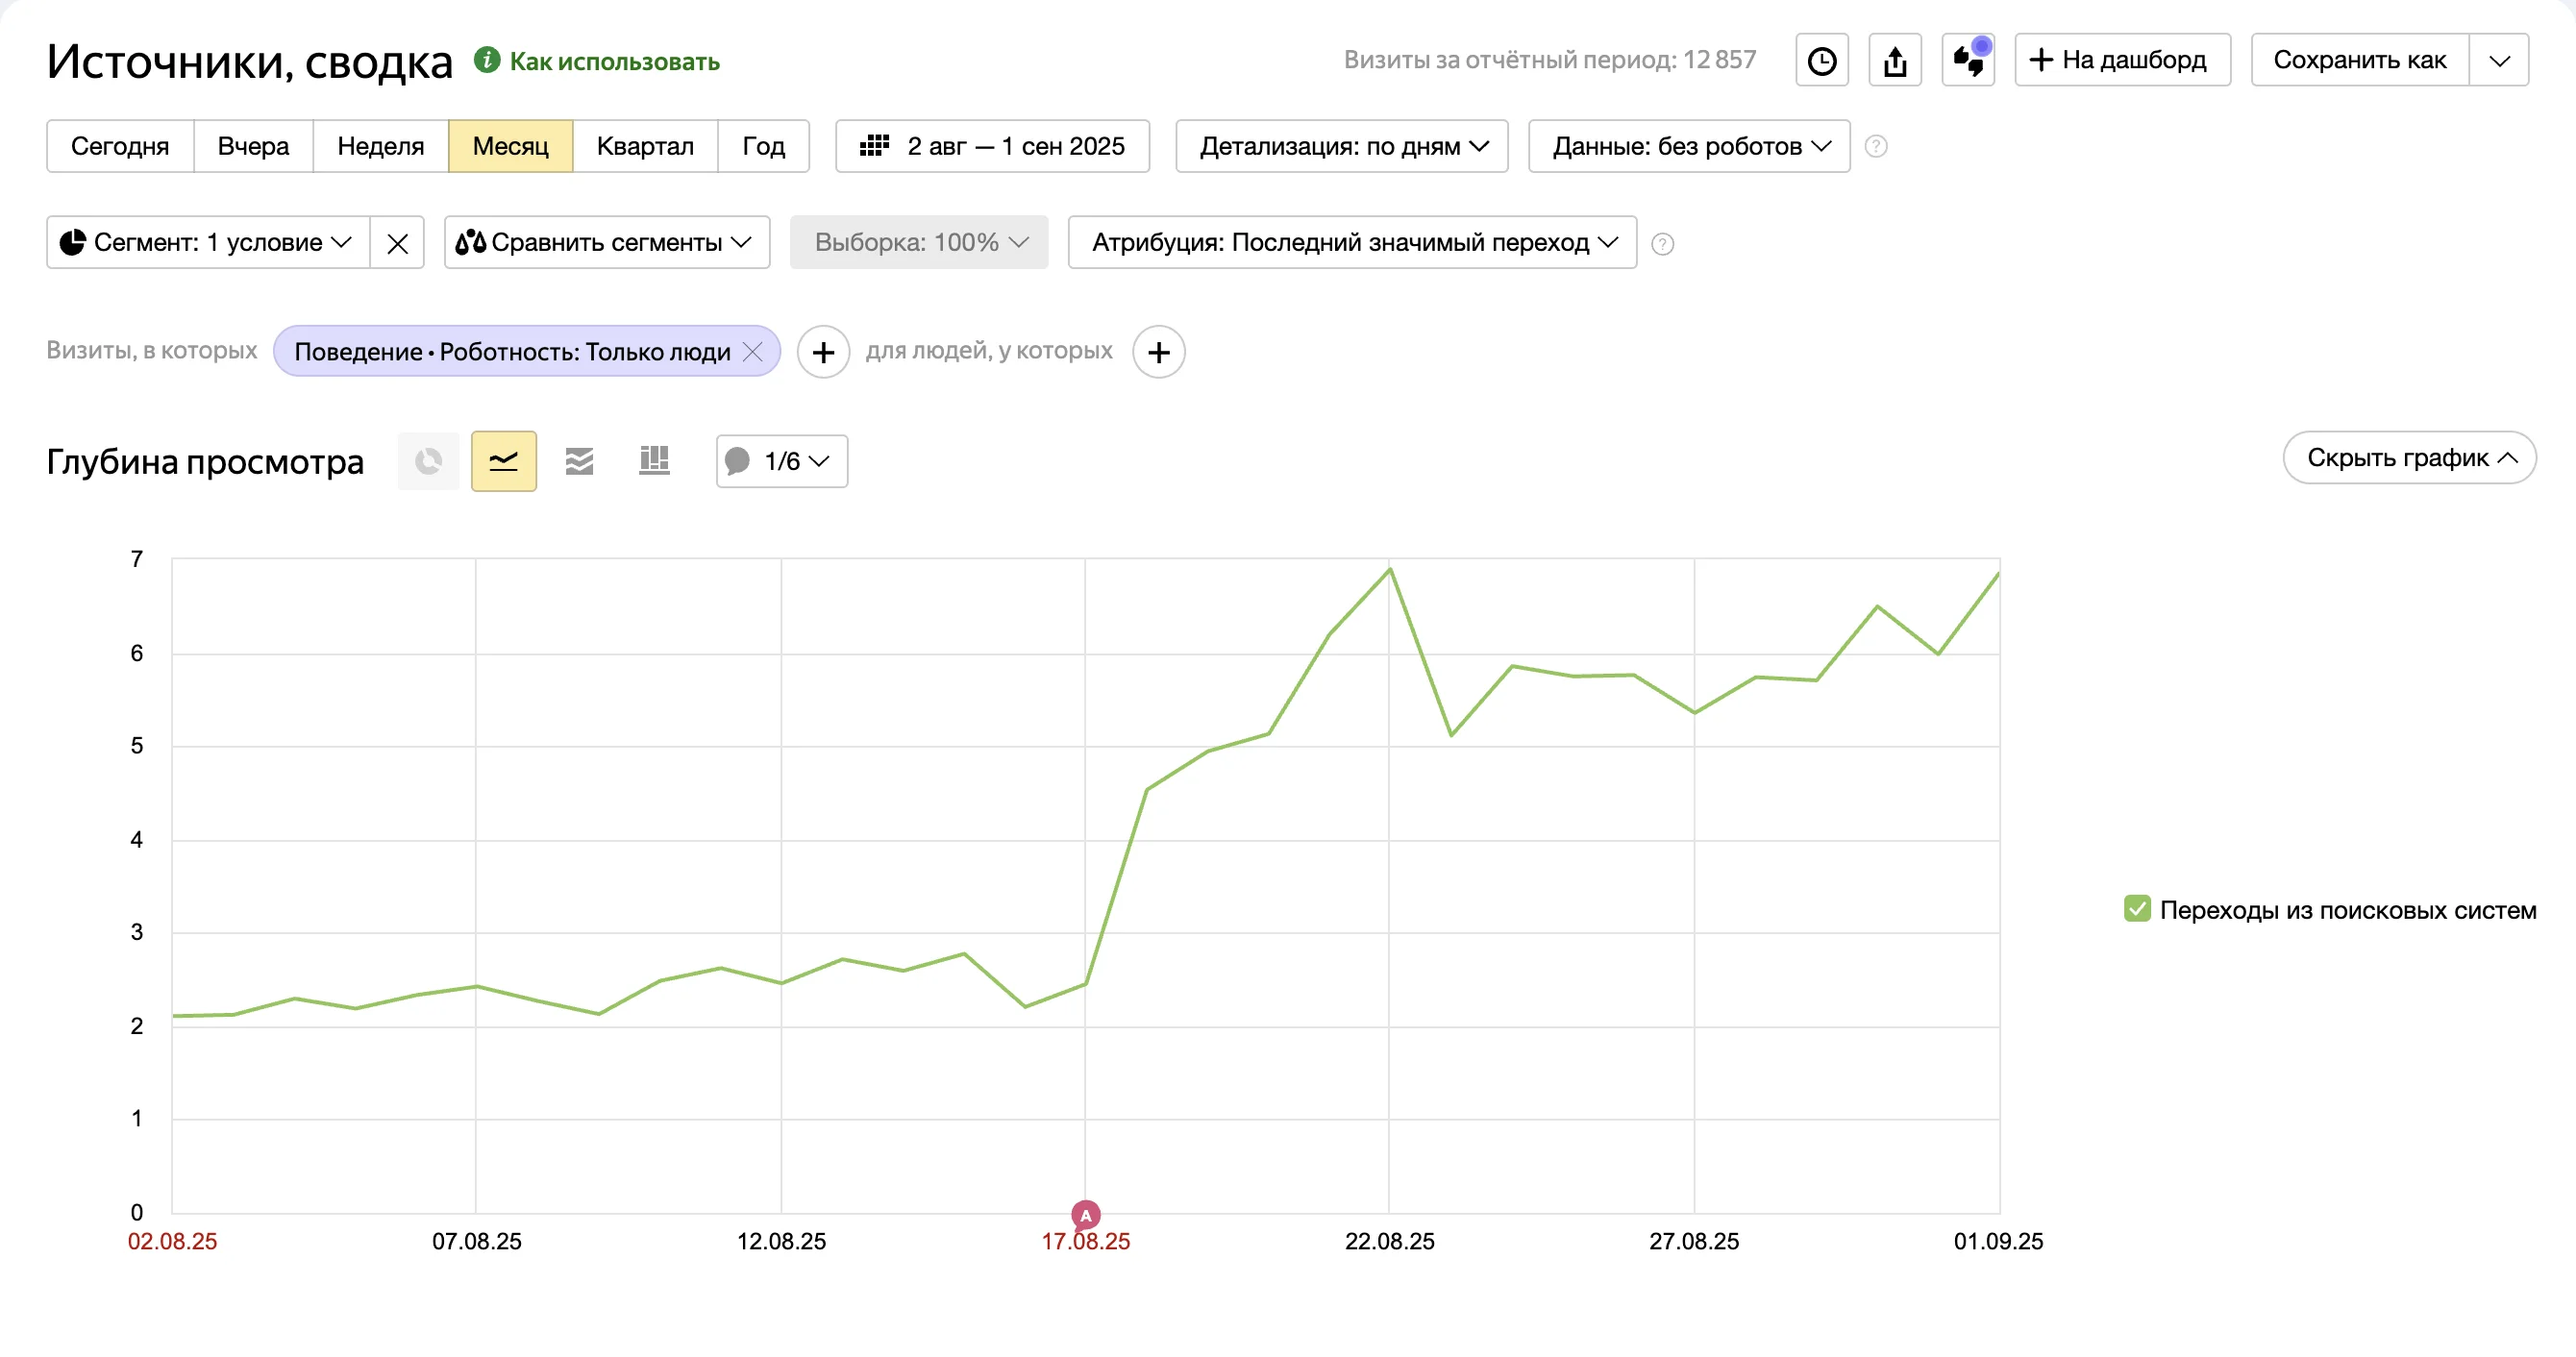Select the 'Квартал' period tab
Viewport: 2576px width, 1357px height.
(x=644, y=146)
